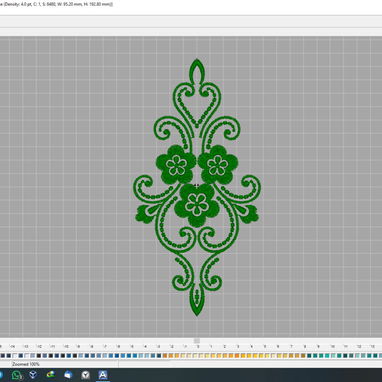
Task: Switch to the active embroidery app 'A' taskbar icon
Action: pyautogui.click(x=103, y=375)
